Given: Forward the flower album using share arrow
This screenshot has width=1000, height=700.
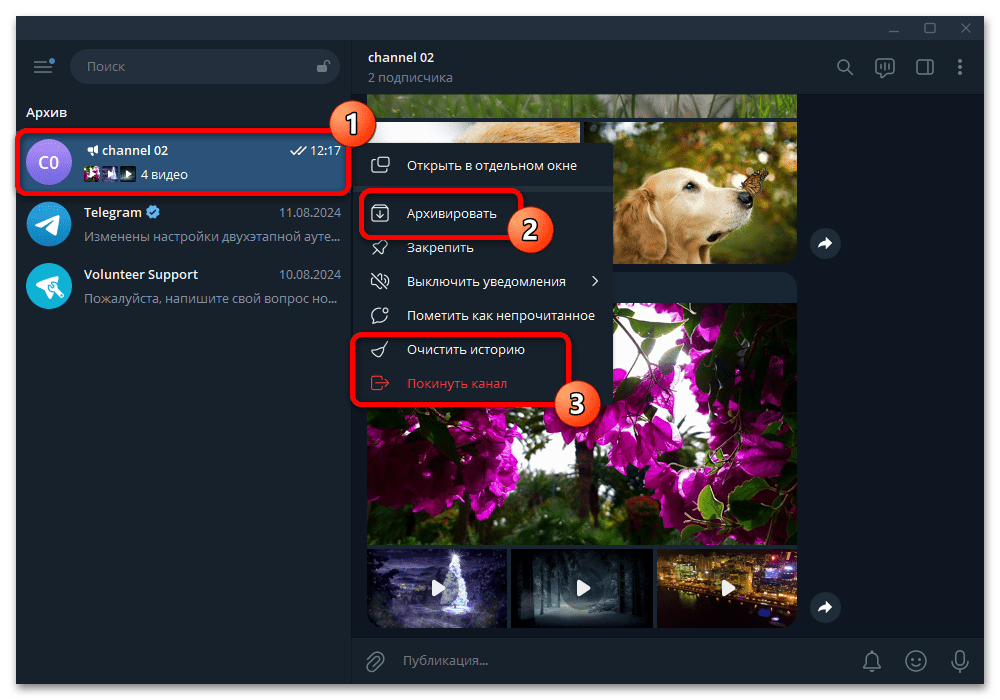Looking at the screenshot, I should (x=825, y=606).
